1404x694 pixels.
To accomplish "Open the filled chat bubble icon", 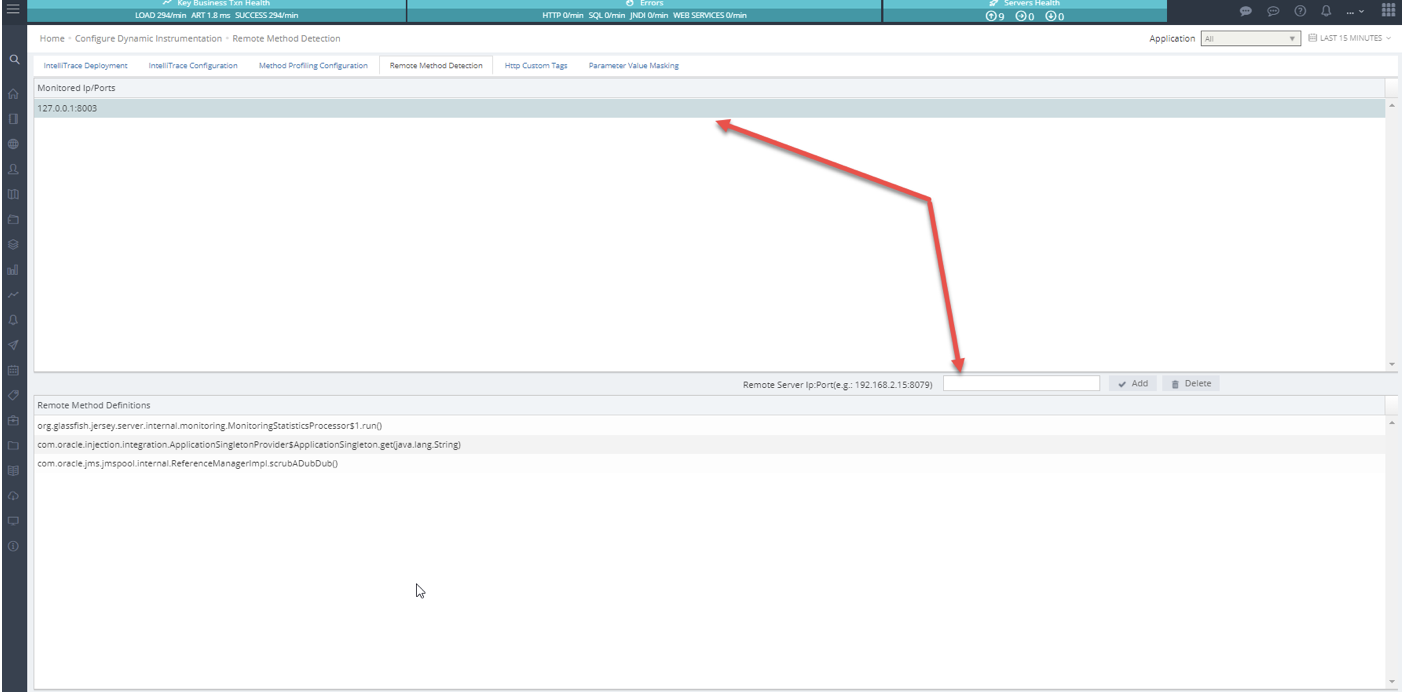I will point(1246,11).
